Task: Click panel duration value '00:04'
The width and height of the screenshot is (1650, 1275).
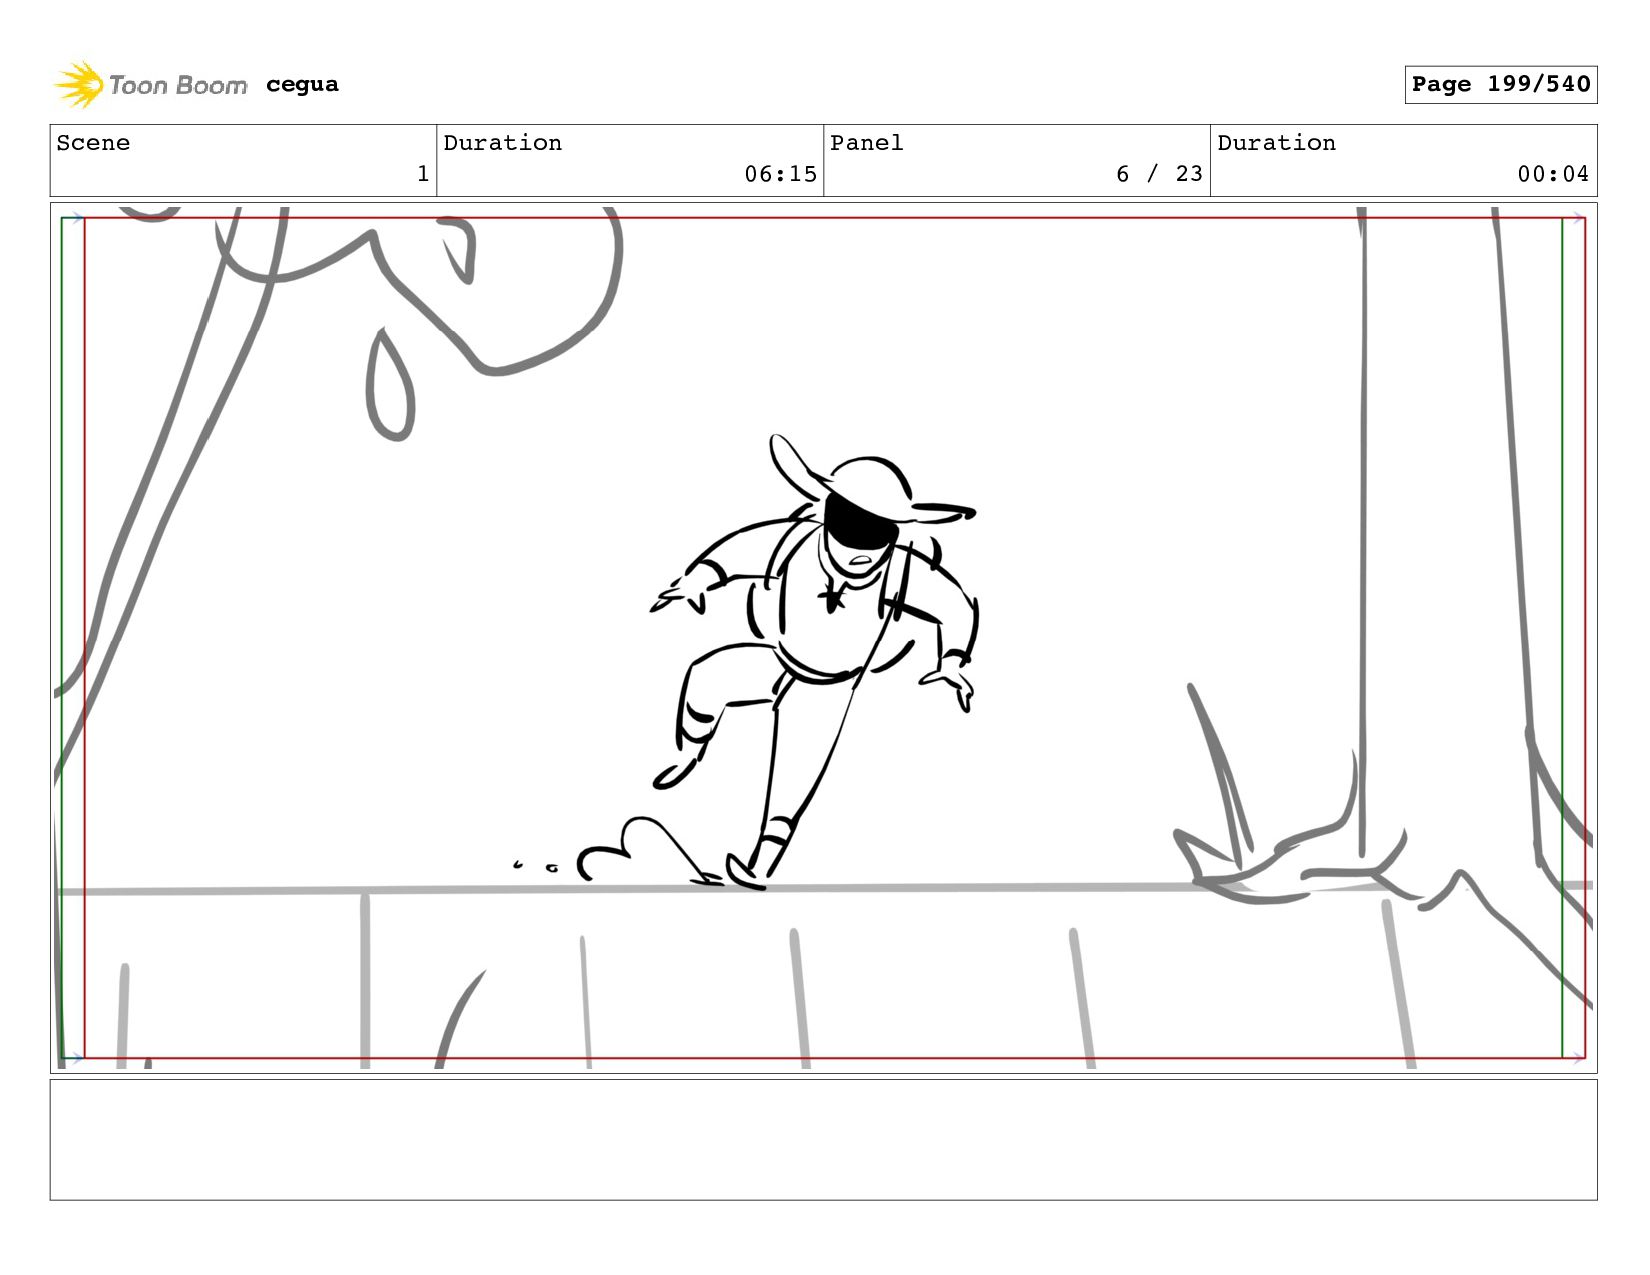Action: tap(1553, 174)
